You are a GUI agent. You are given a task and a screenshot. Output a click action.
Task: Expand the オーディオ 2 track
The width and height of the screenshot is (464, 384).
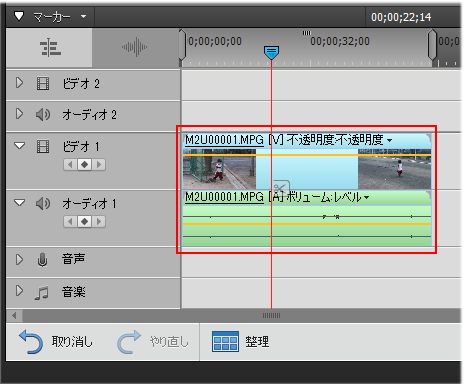coord(19,114)
